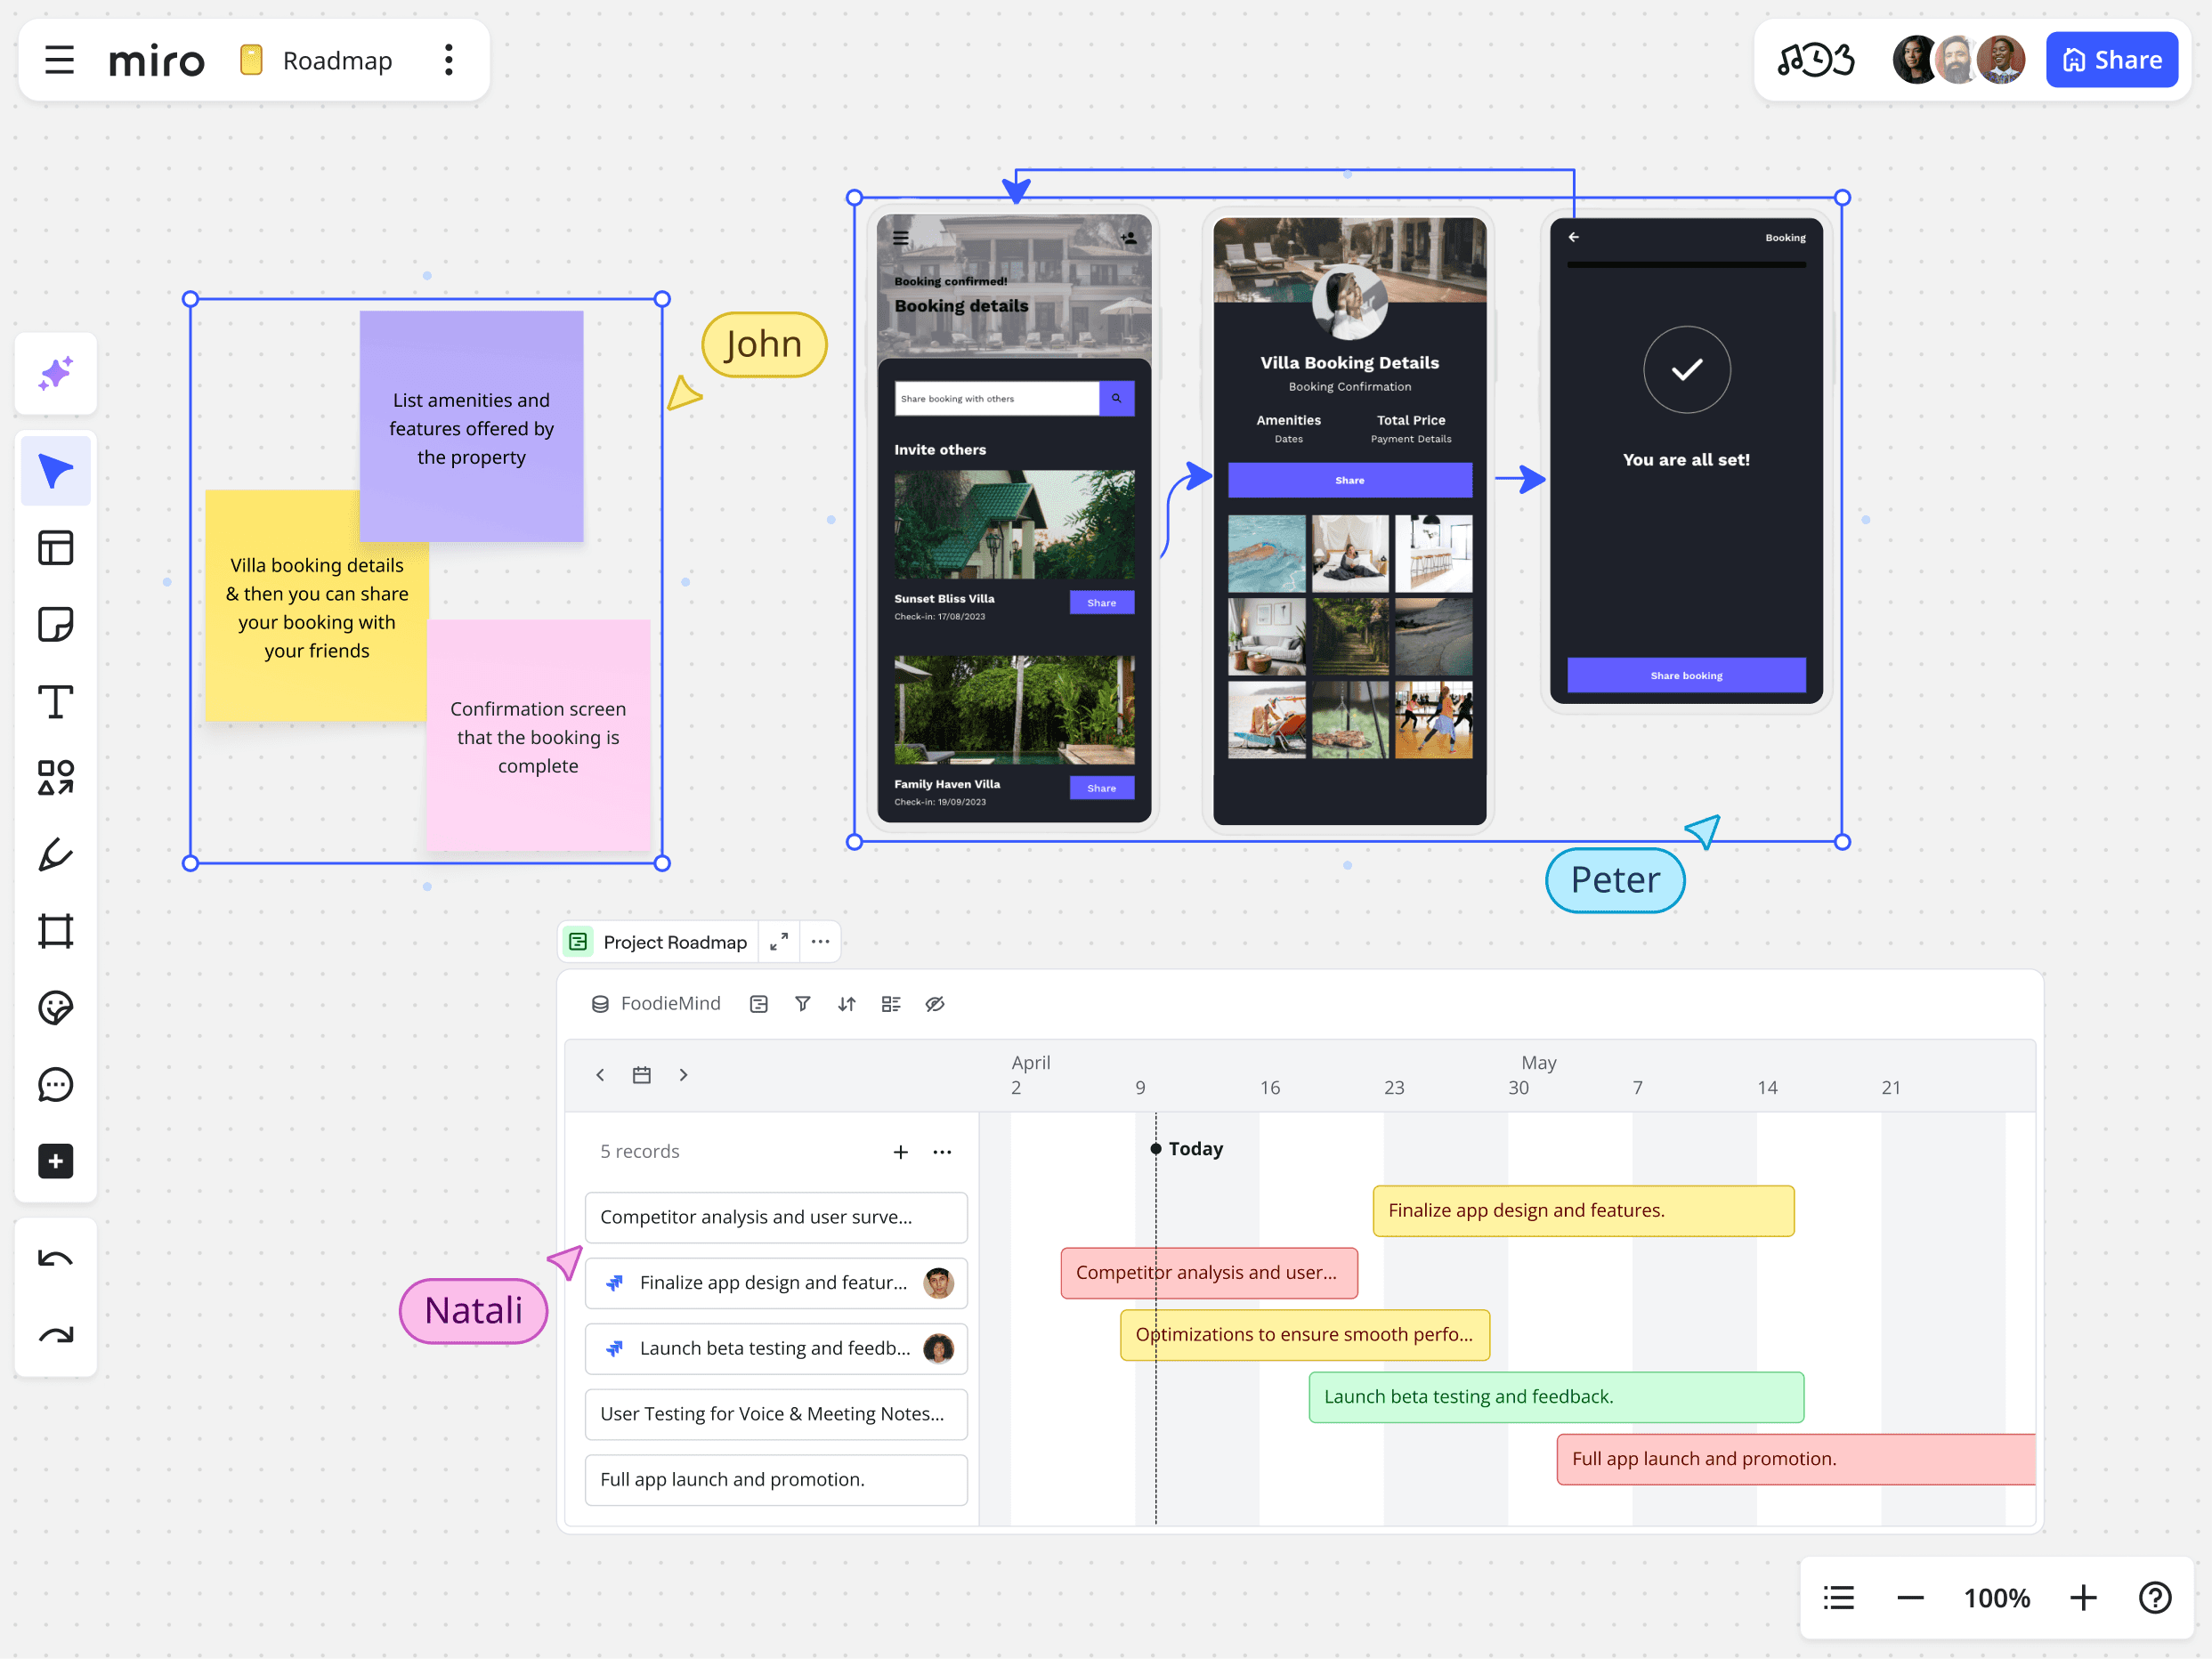
Task: Open the comments tool
Action: (55, 1085)
